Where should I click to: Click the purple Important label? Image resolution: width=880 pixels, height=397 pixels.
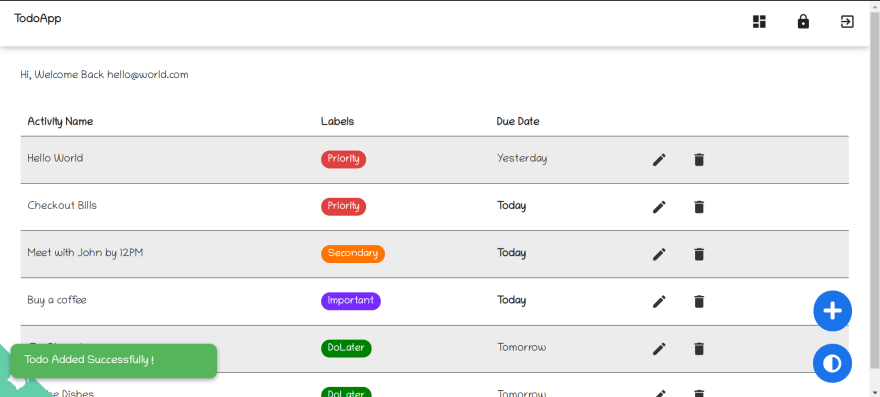(x=351, y=300)
